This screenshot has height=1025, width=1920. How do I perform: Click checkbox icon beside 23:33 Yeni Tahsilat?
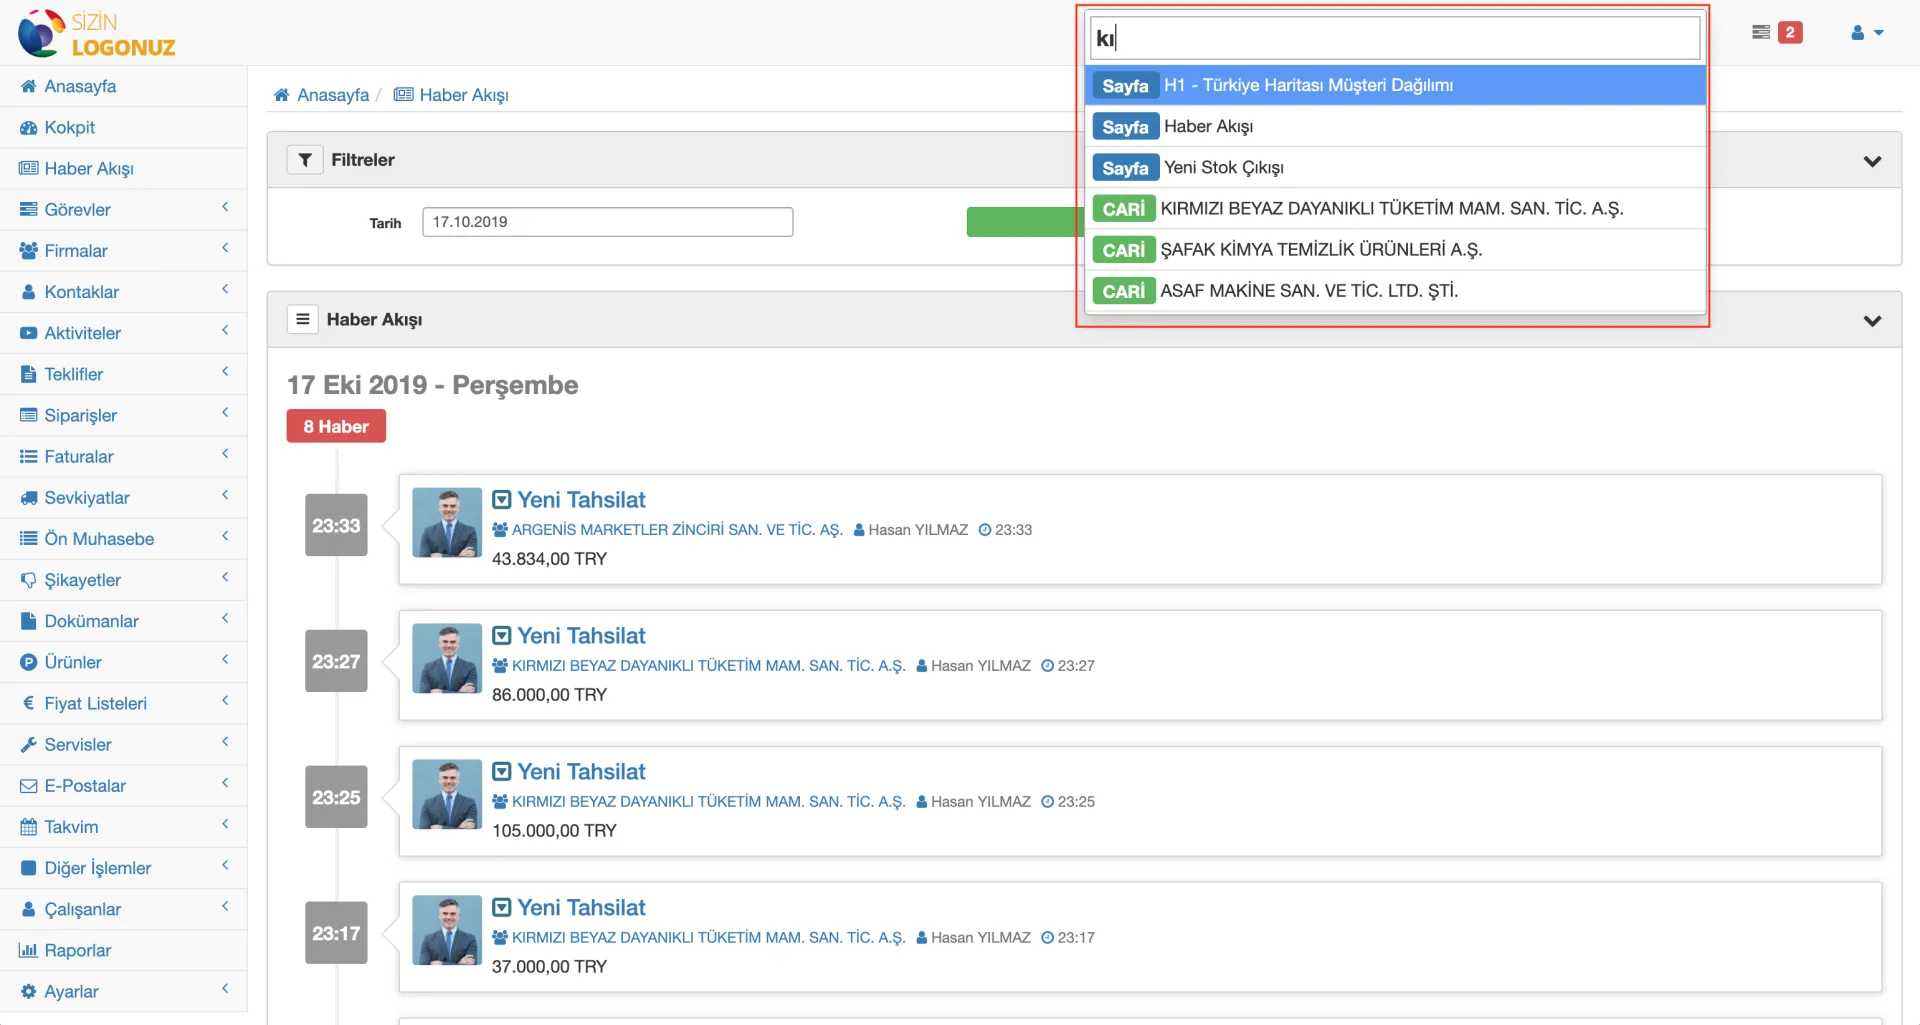(502, 499)
